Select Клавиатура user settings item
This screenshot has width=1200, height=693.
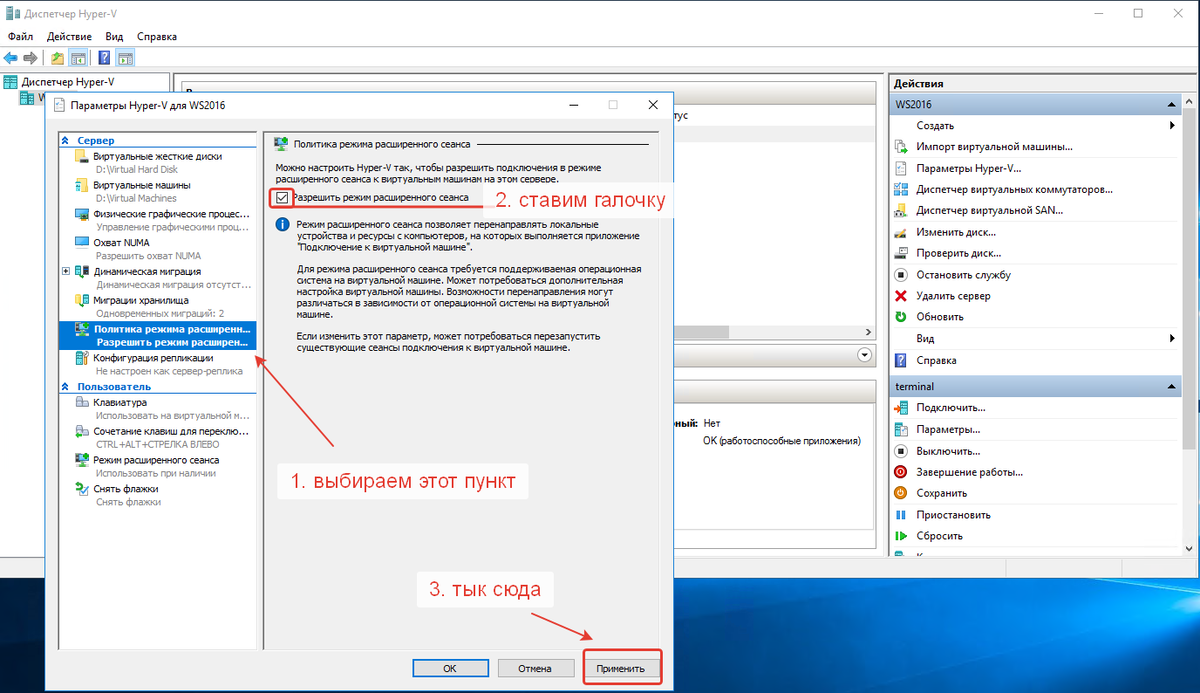tap(119, 403)
